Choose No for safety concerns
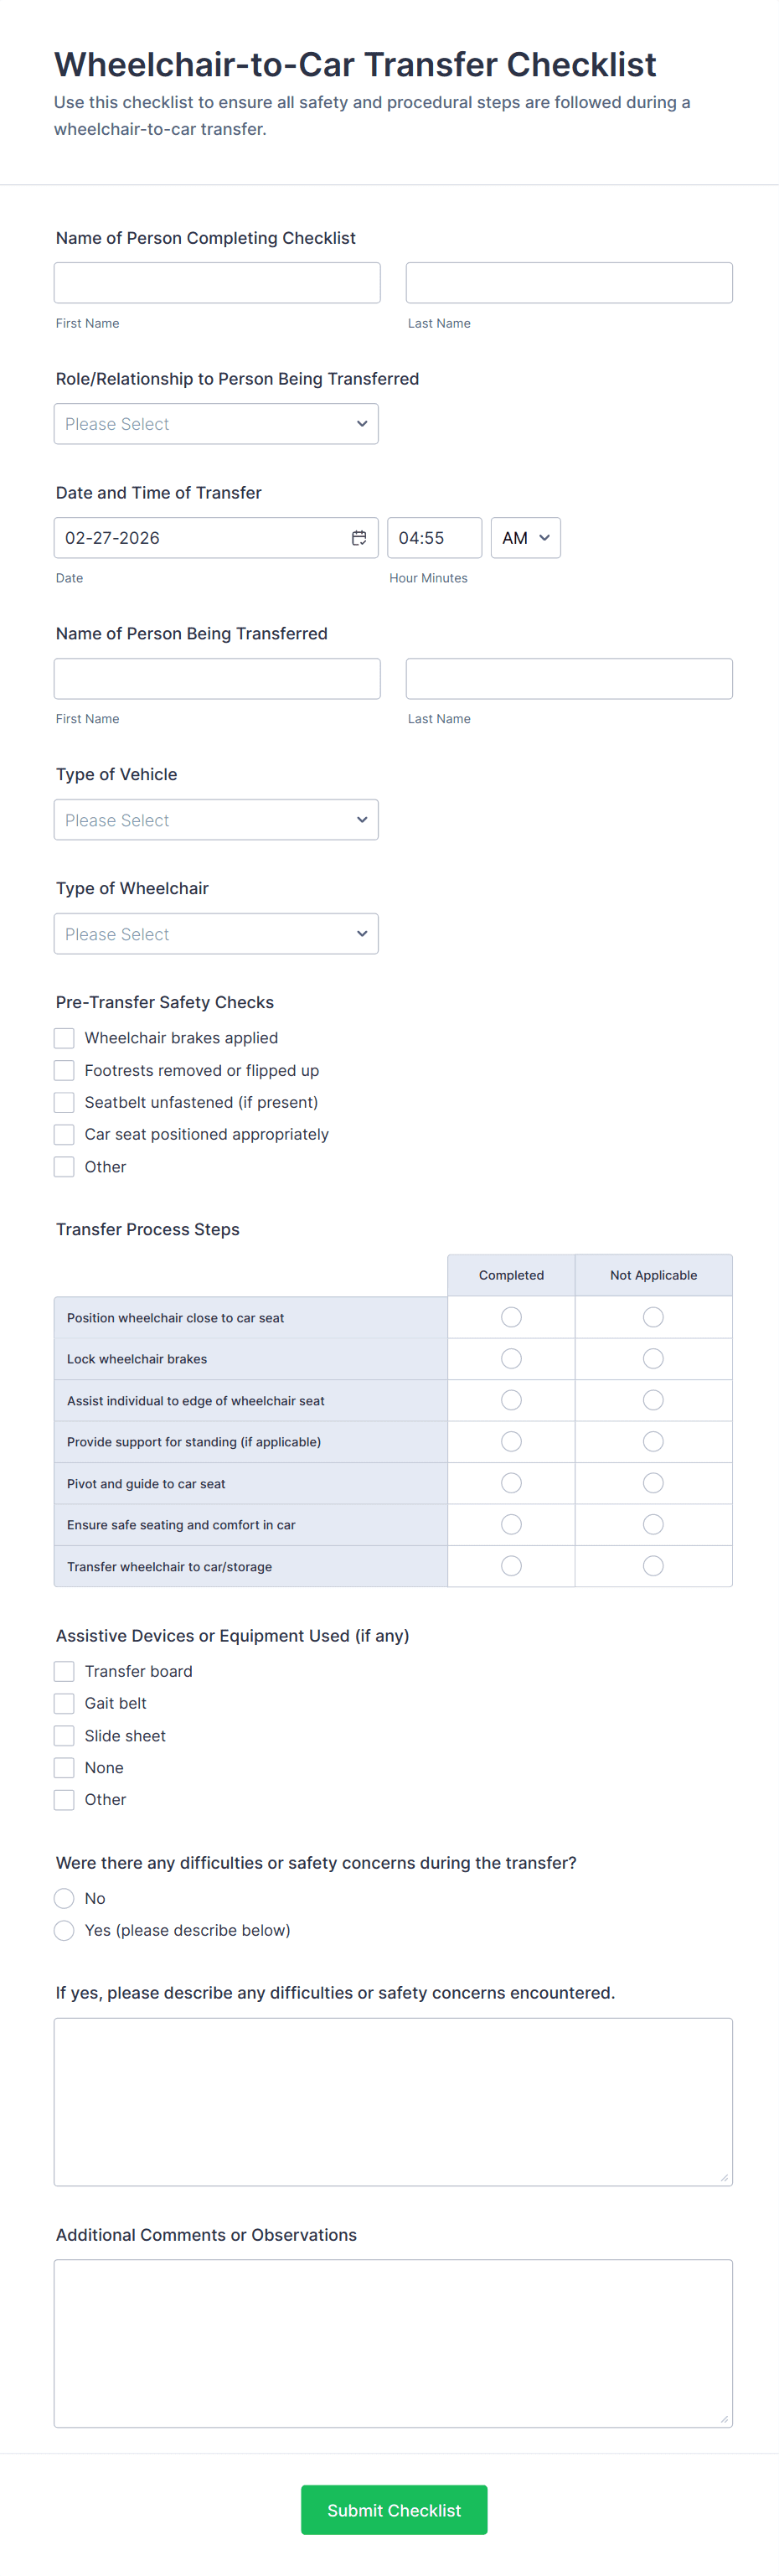Image resolution: width=779 pixels, height=2576 pixels. [64, 1898]
